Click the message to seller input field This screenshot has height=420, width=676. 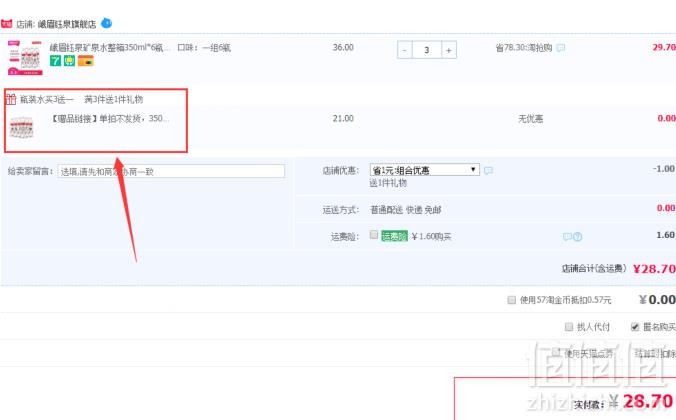pos(171,171)
